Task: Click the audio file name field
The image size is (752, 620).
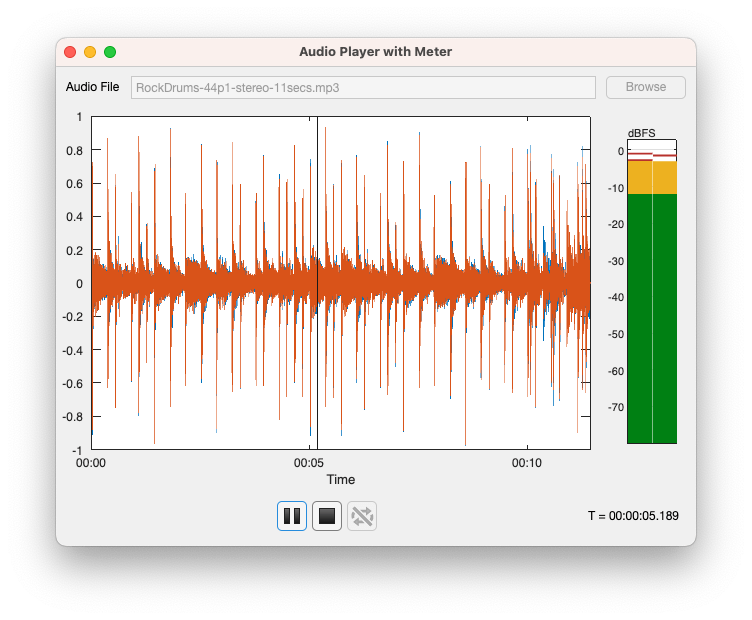Action: point(363,87)
